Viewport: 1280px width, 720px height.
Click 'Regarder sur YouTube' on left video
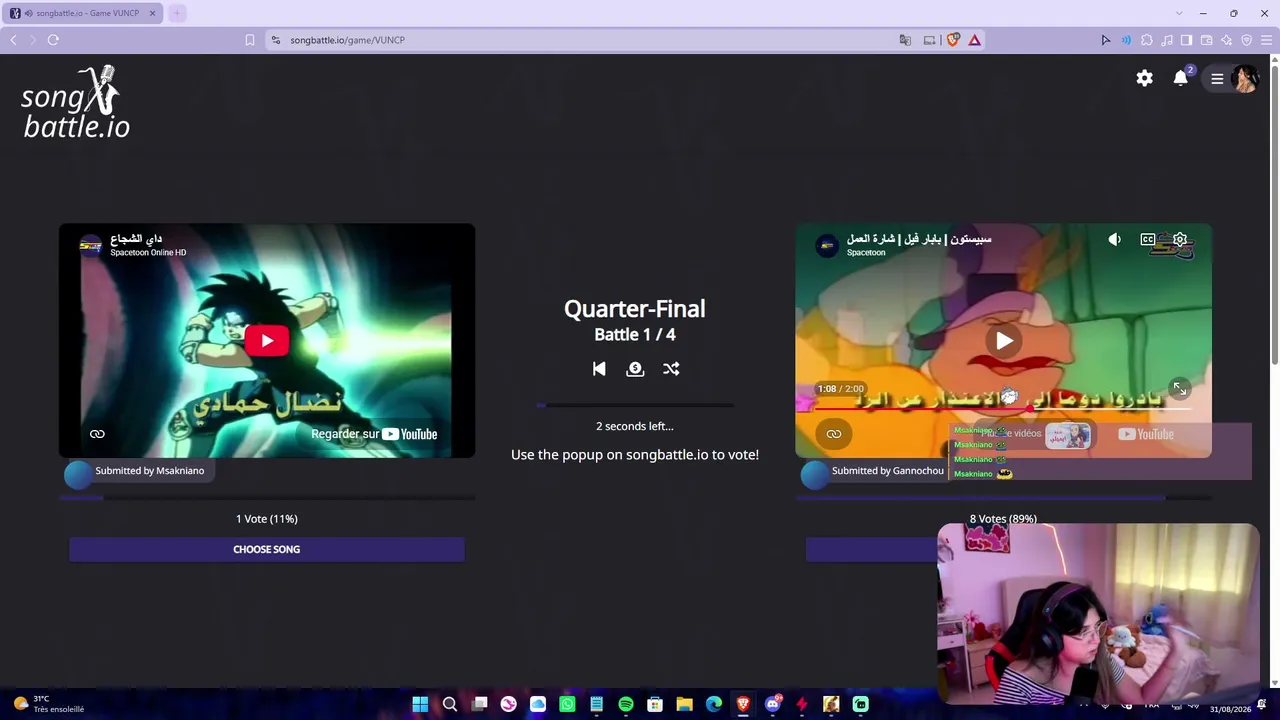pyautogui.click(x=374, y=434)
